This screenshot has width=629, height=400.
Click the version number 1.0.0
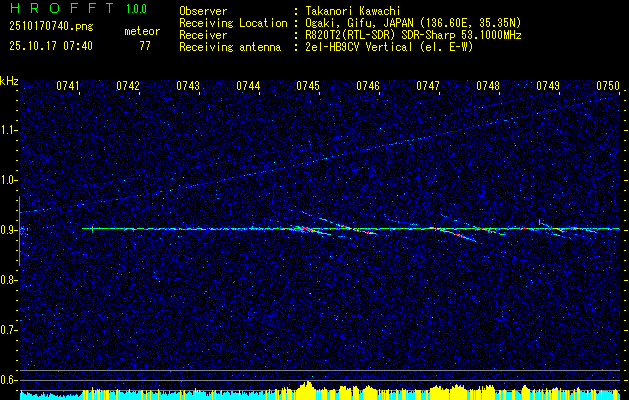pos(136,9)
